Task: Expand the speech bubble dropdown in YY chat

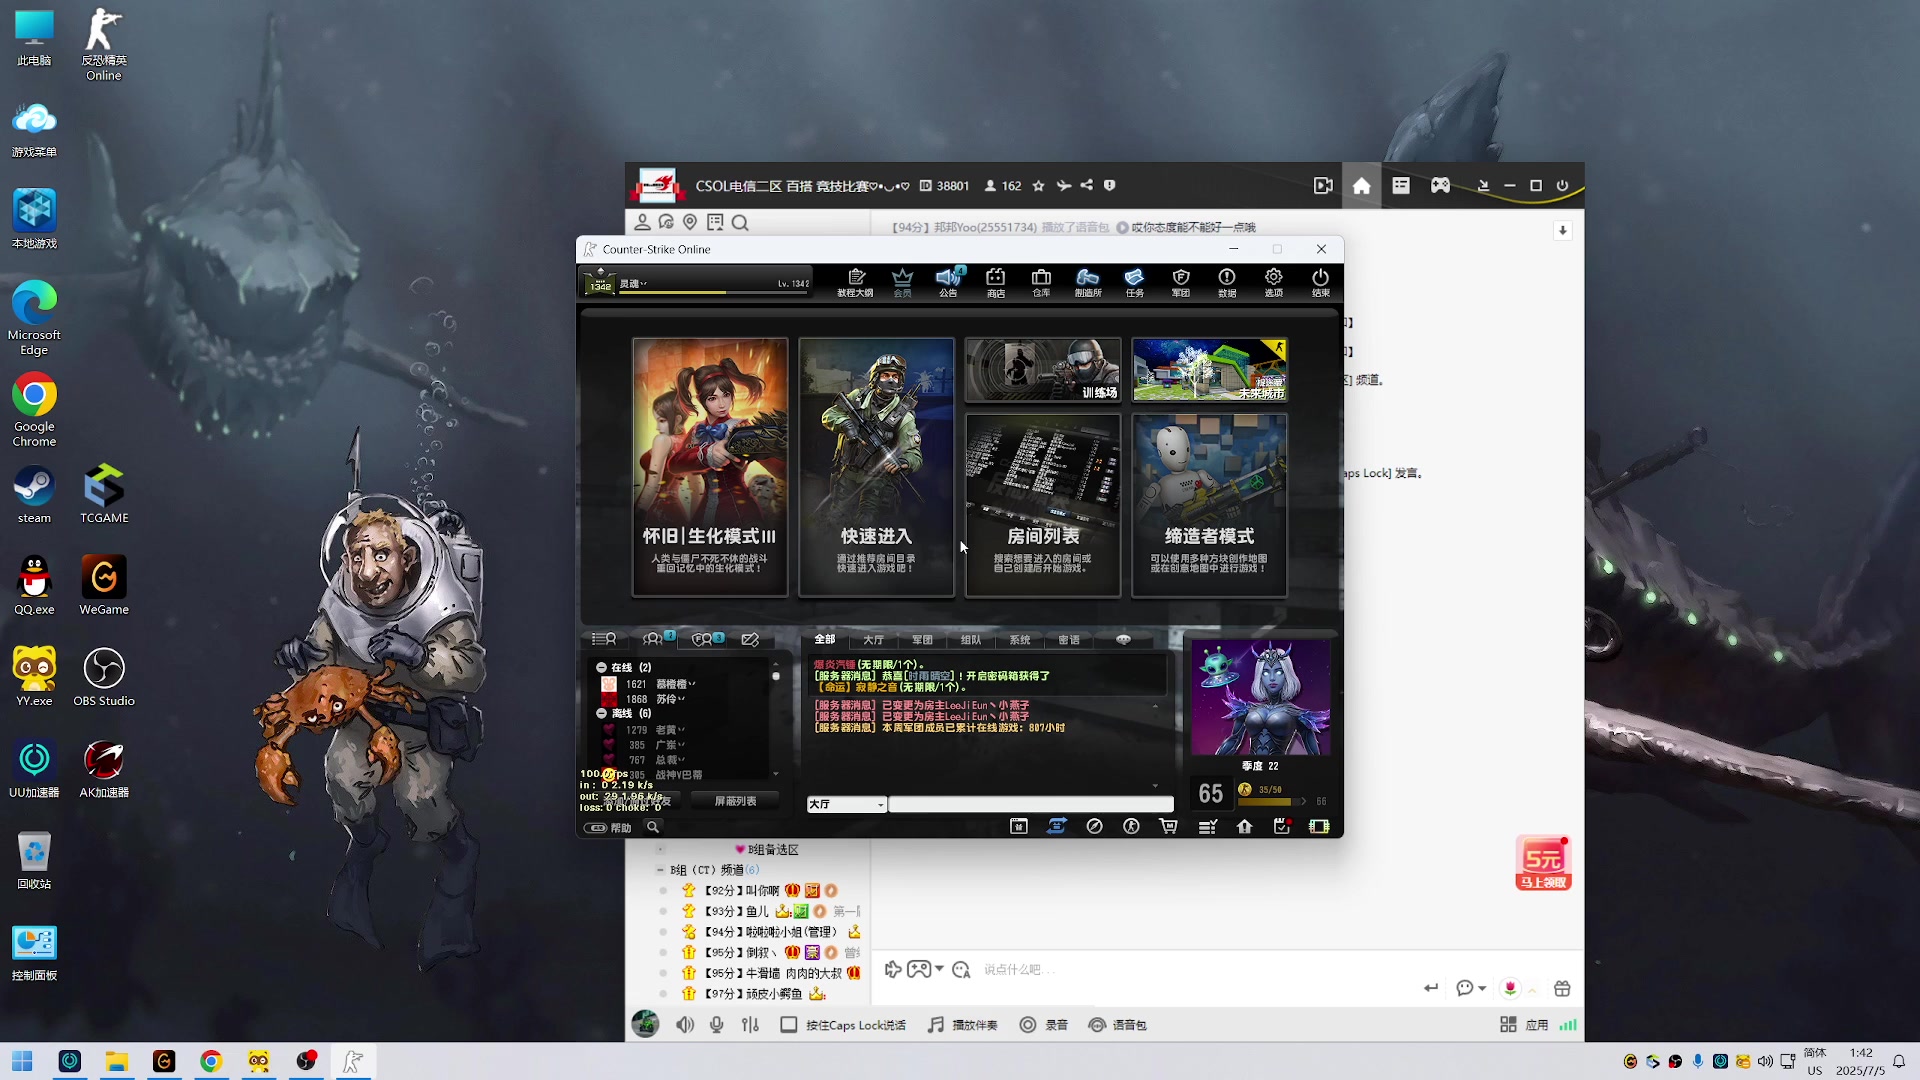Action: pos(1482,988)
